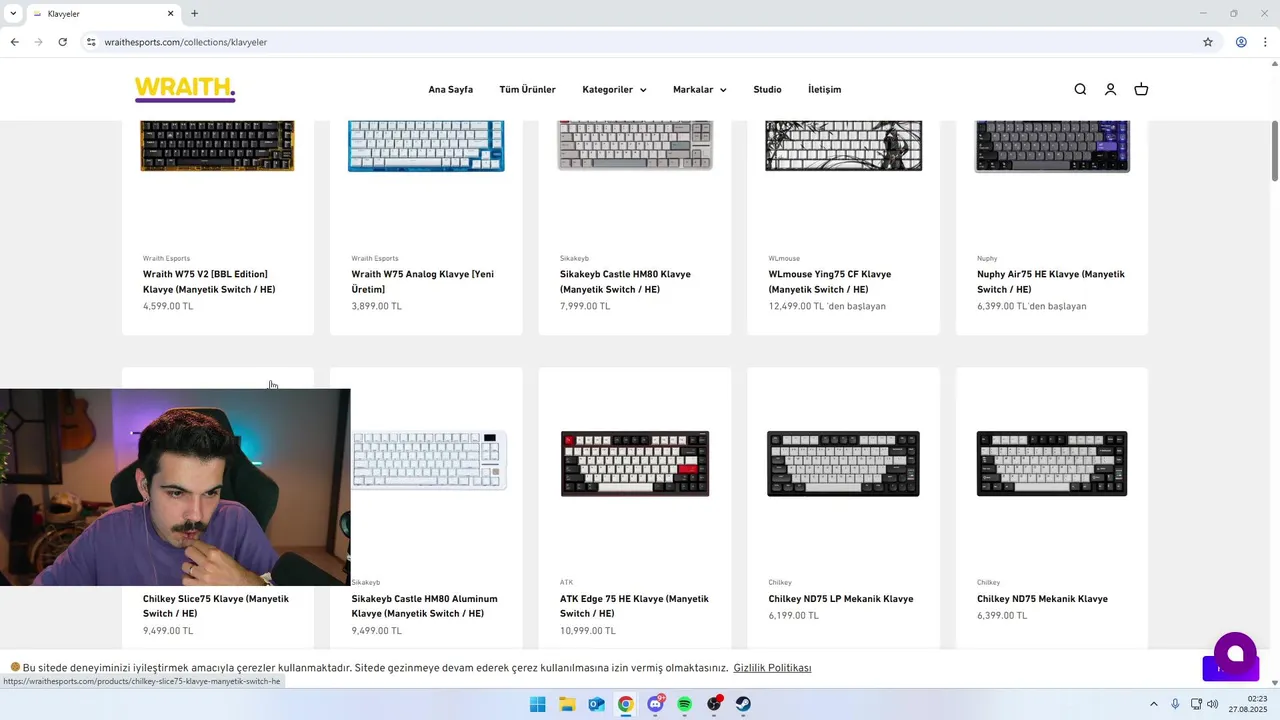
Task: Open Chilkey ND75 LP Mekanik Klavye
Action: coord(841,599)
